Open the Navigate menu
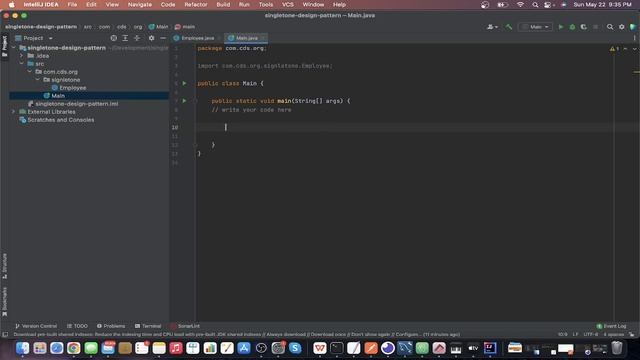 pos(140,4)
